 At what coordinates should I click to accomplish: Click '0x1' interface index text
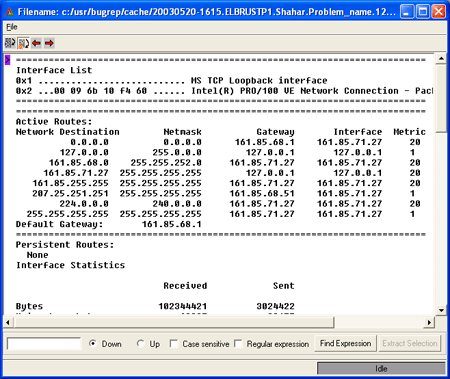click(x=24, y=81)
